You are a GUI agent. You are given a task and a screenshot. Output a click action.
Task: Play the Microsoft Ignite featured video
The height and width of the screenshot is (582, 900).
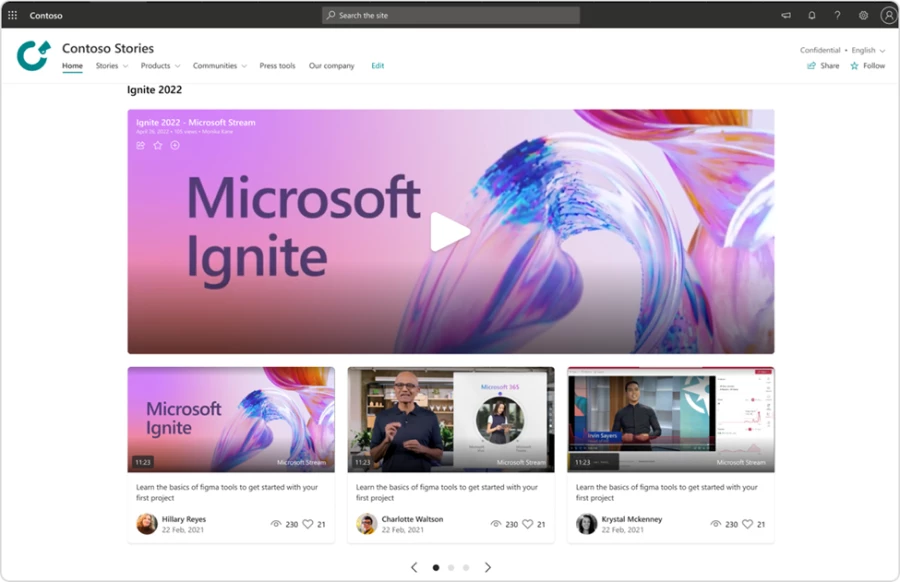(450, 232)
